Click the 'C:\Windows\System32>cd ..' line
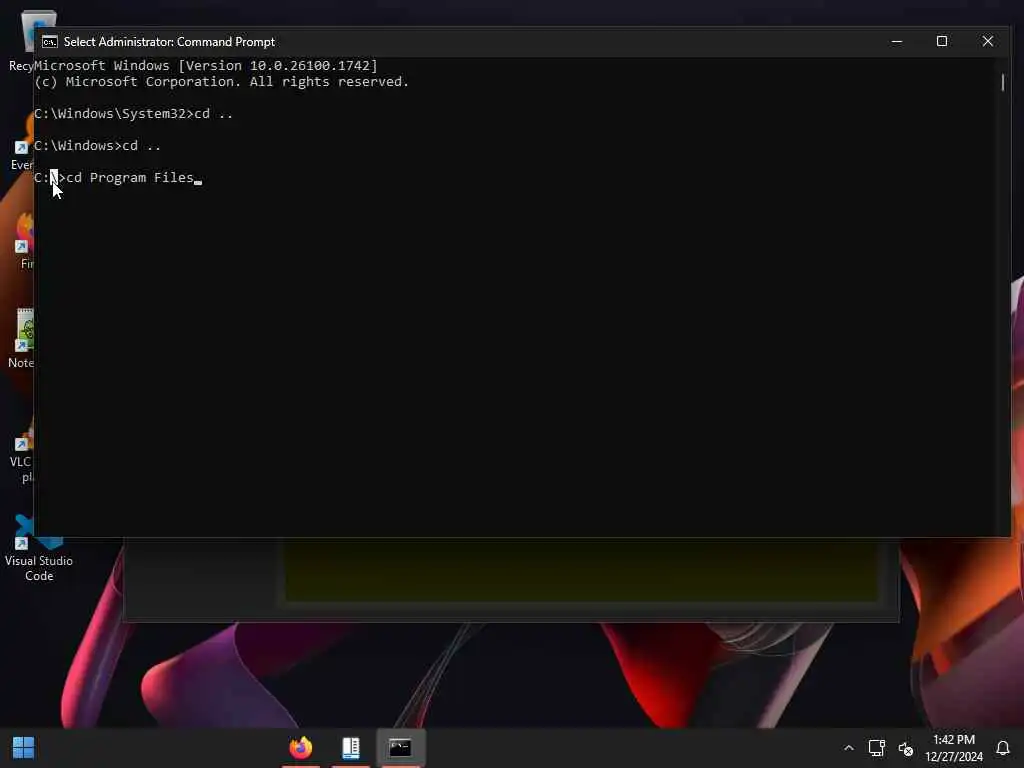1024x768 pixels. point(133,114)
